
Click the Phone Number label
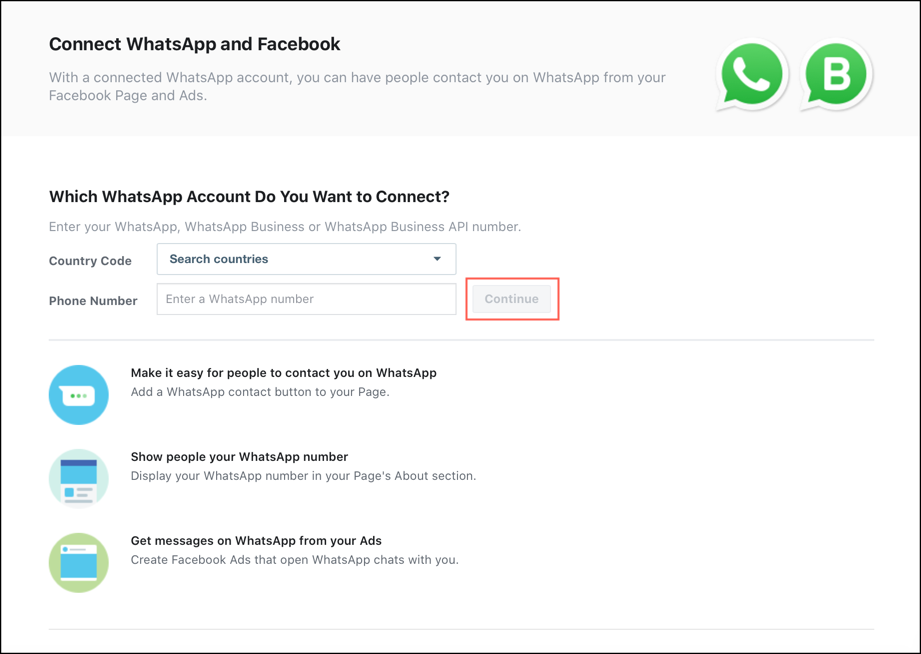pyautogui.click(x=93, y=301)
